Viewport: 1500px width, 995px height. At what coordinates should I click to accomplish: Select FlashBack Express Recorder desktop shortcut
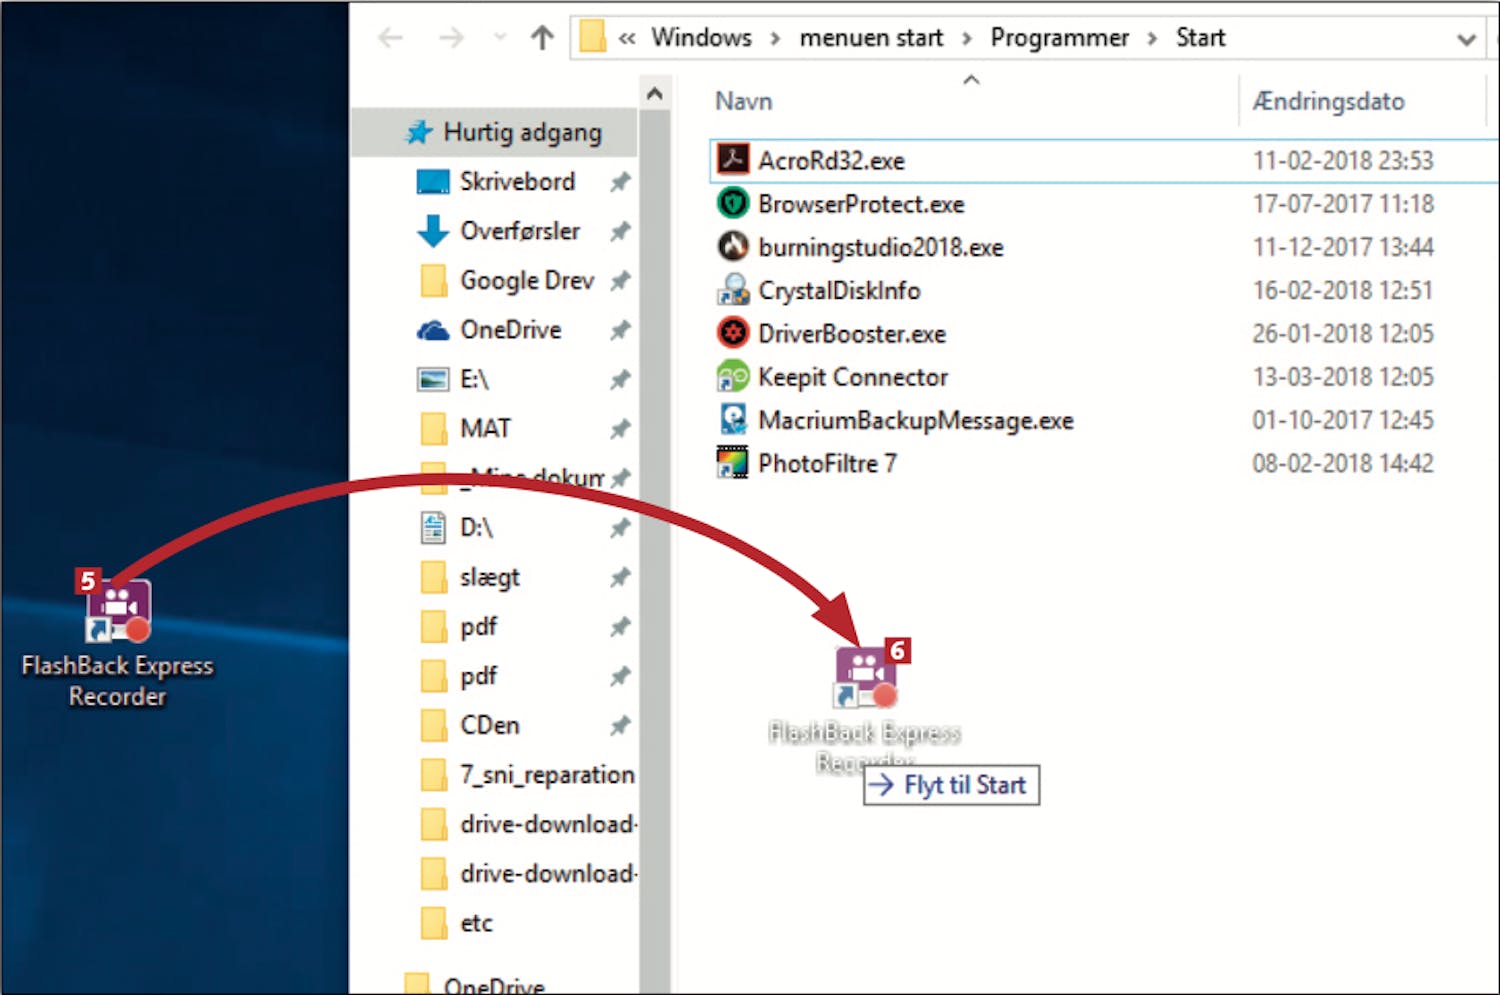coord(117,642)
